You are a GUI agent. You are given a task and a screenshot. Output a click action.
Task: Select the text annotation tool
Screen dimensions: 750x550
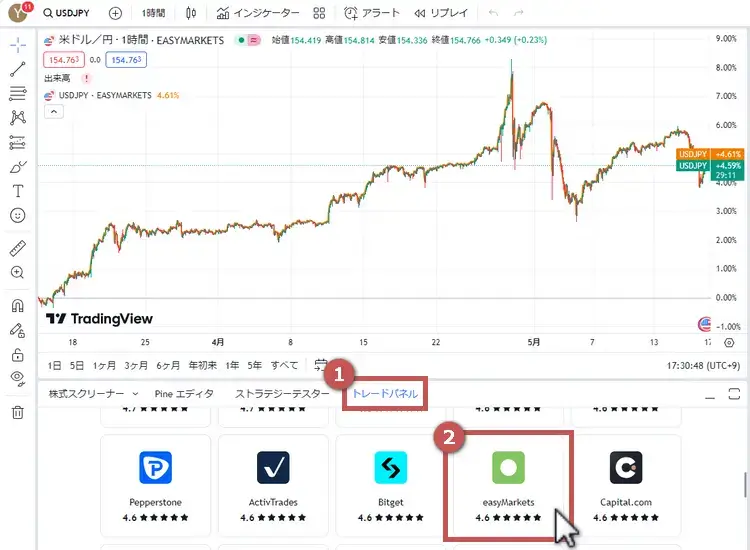coord(18,191)
